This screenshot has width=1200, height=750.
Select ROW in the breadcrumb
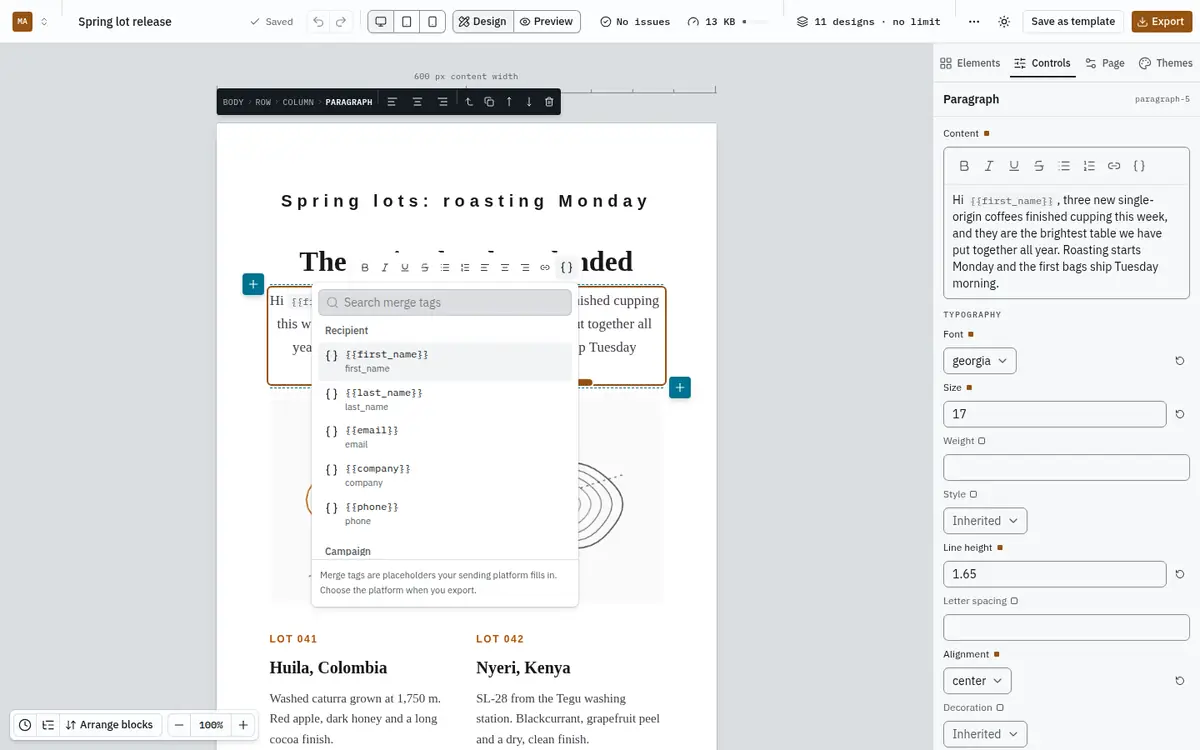[x=263, y=102]
